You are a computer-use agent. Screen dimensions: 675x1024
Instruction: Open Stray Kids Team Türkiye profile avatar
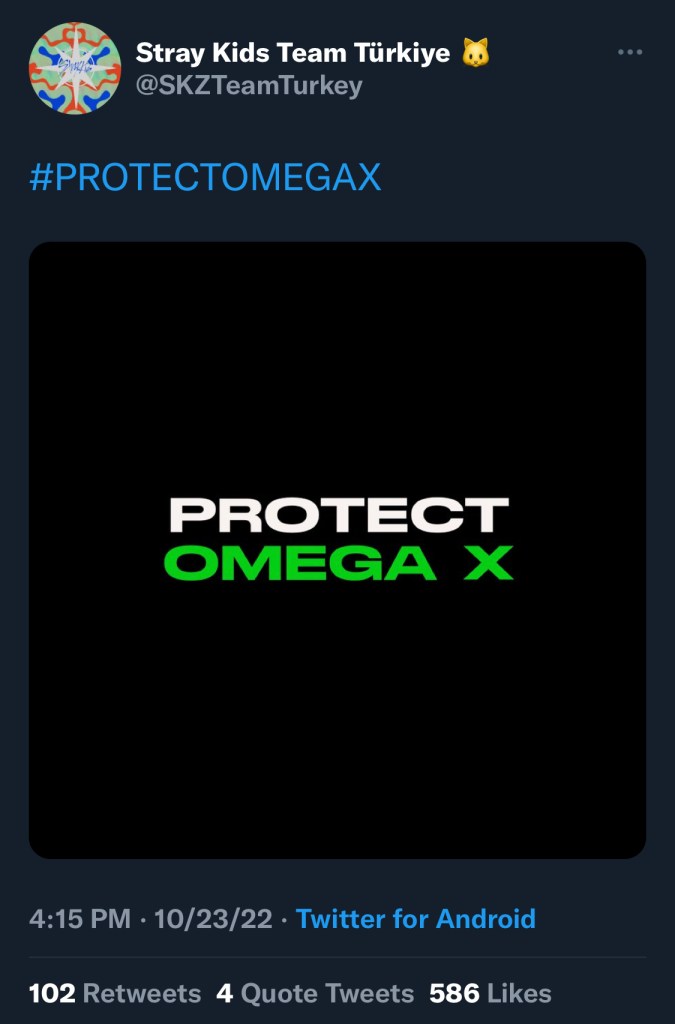74,68
